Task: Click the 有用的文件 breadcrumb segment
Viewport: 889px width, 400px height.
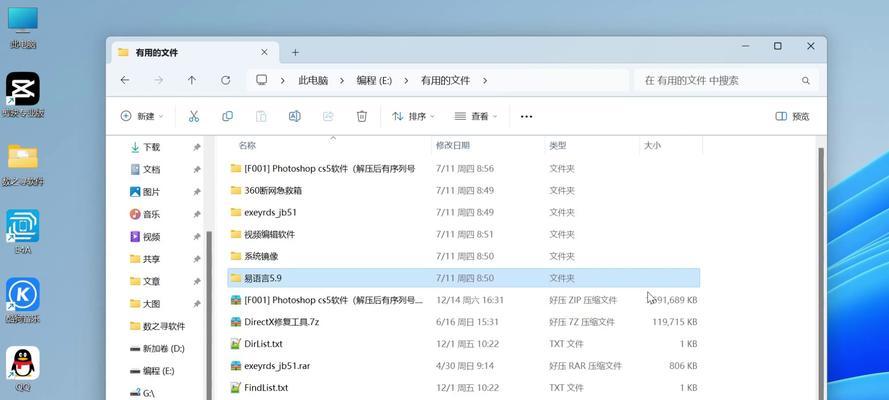Action: [x=445, y=80]
